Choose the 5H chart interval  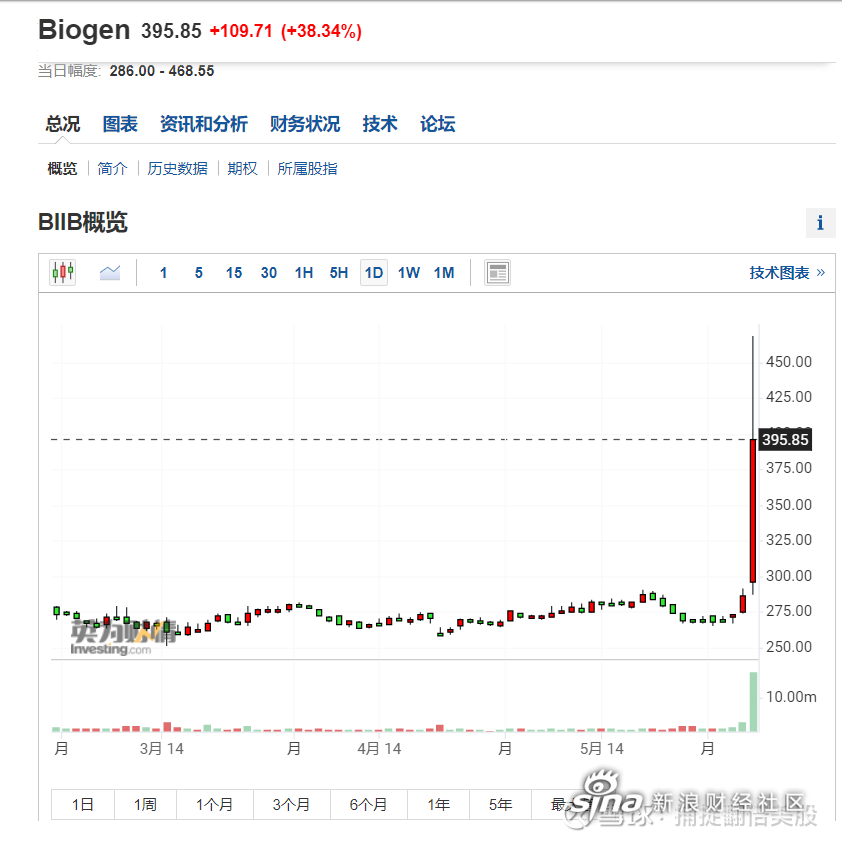coord(339,273)
